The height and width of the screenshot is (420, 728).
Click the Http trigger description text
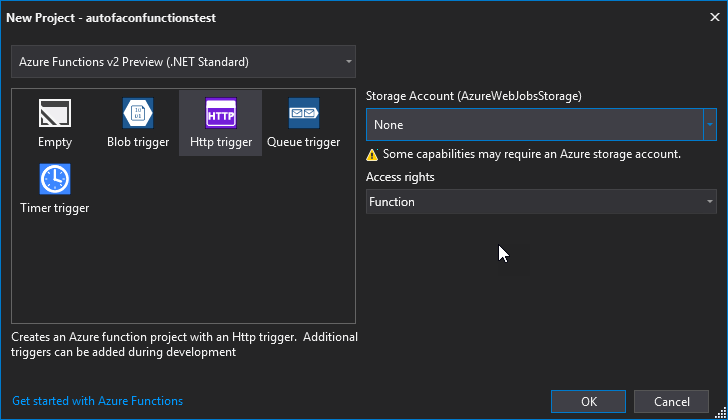pos(184,344)
